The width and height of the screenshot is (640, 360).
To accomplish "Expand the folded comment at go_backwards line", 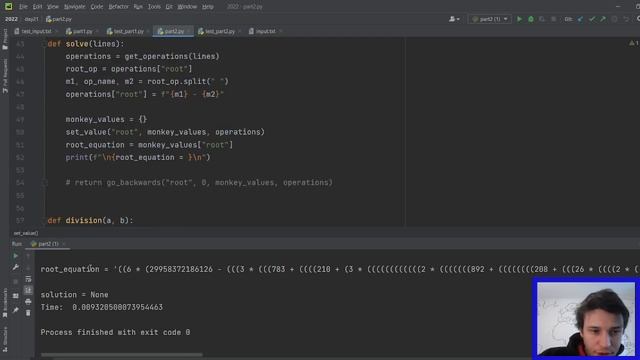I will tap(45, 182).
